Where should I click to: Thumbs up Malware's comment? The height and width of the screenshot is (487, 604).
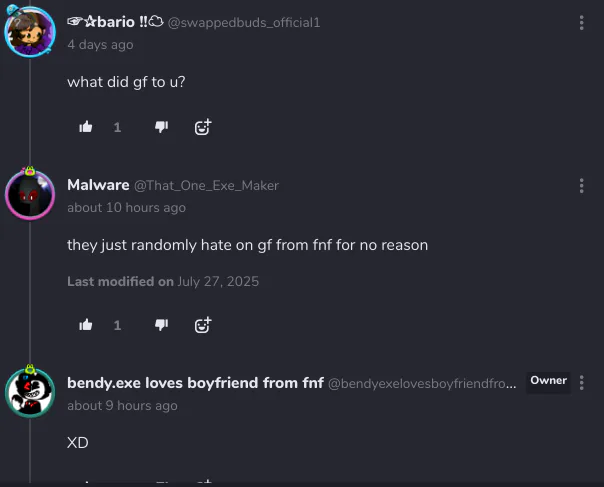click(86, 325)
